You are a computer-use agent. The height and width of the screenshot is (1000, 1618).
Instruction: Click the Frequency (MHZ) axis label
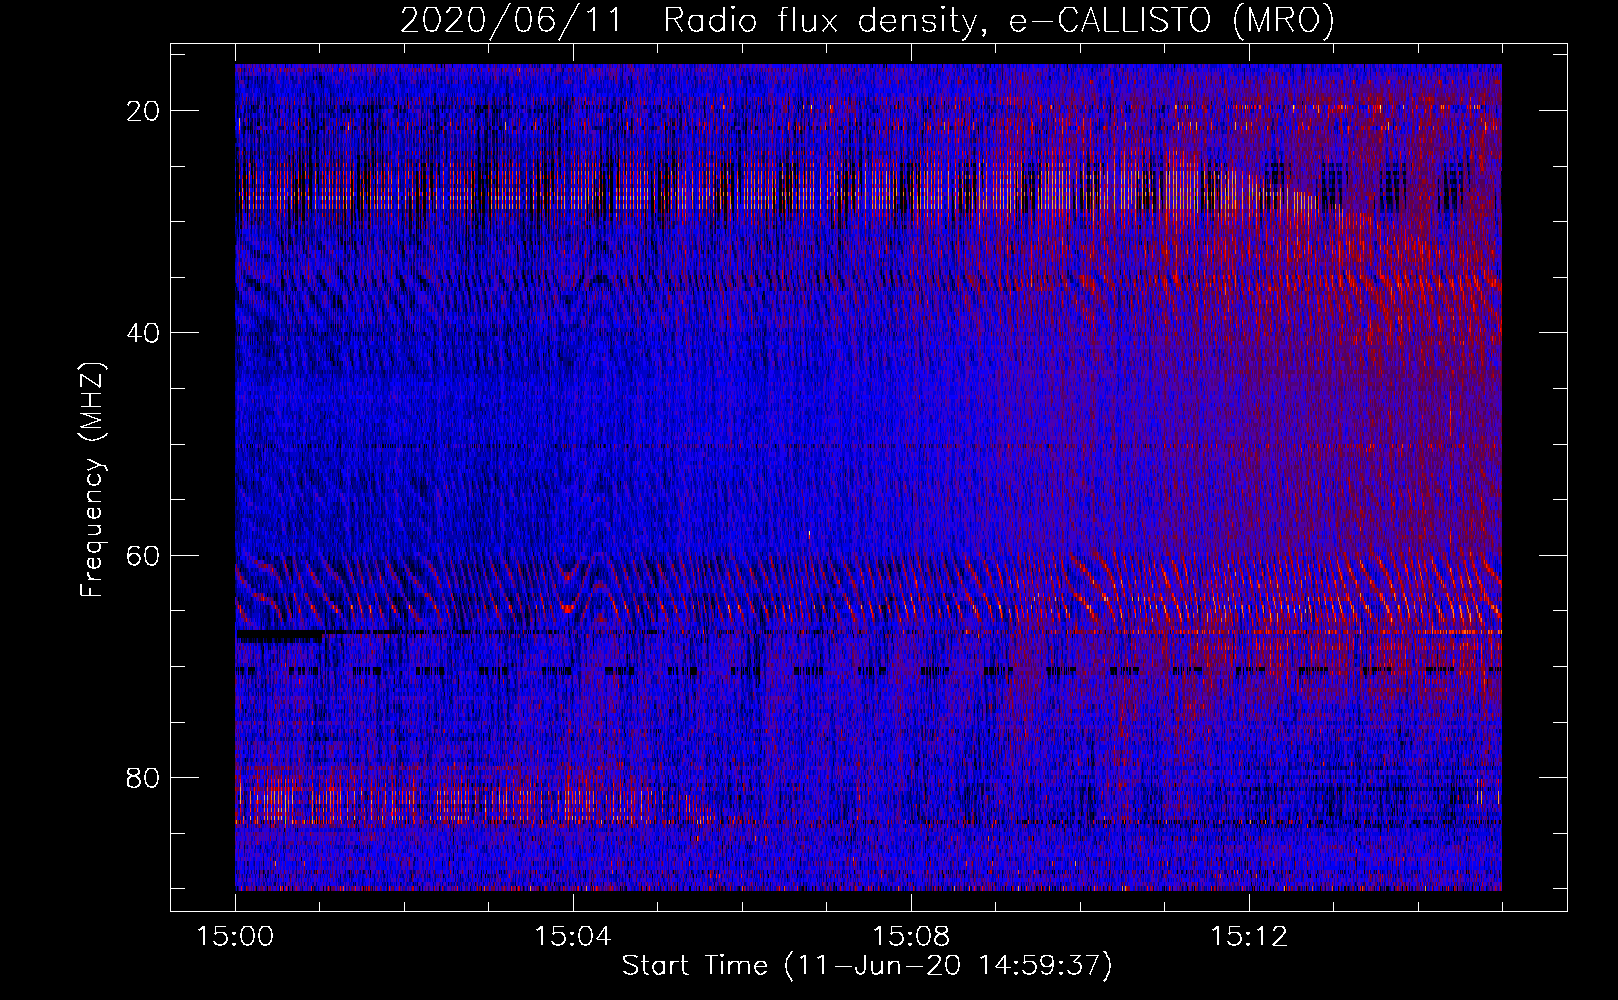pyautogui.click(x=92, y=480)
